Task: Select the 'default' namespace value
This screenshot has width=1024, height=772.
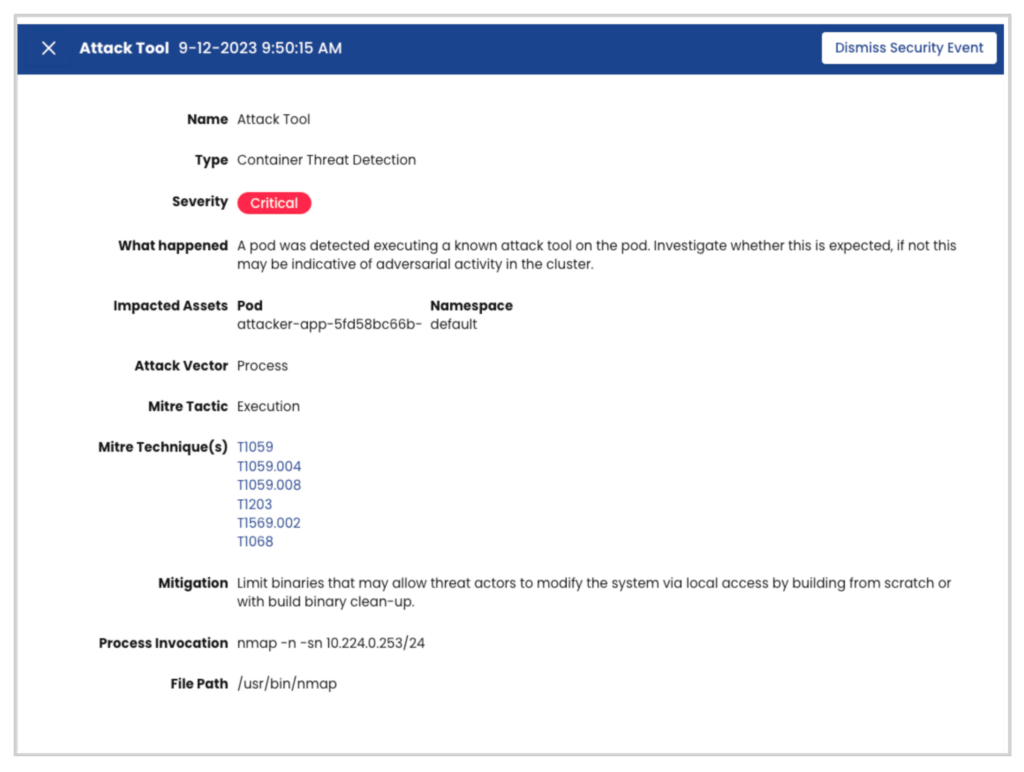Action: click(x=453, y=324)
